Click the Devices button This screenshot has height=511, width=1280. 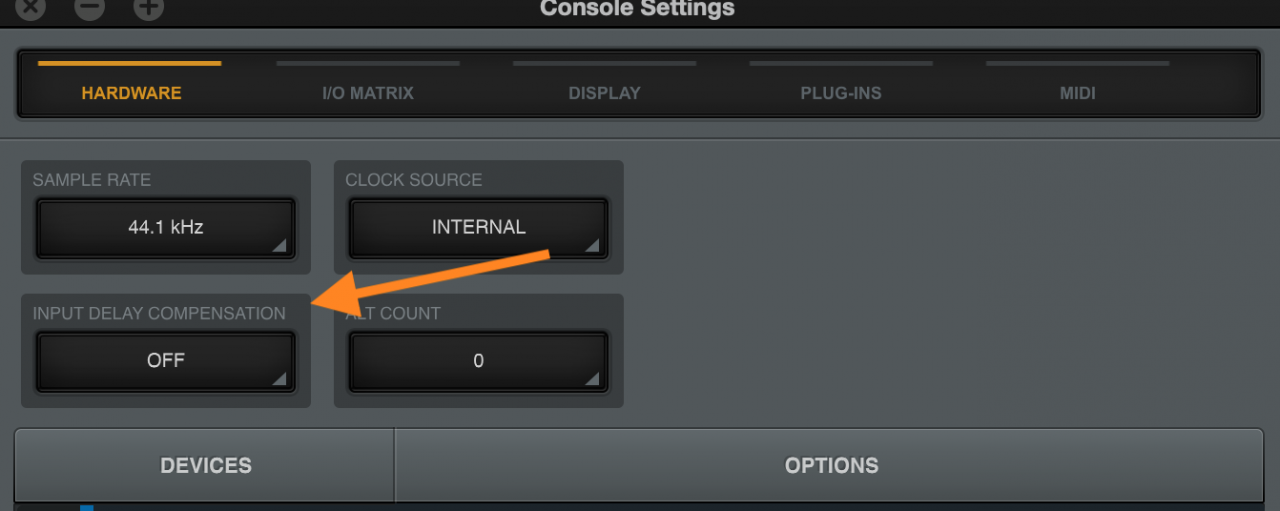tap(206, 465)
